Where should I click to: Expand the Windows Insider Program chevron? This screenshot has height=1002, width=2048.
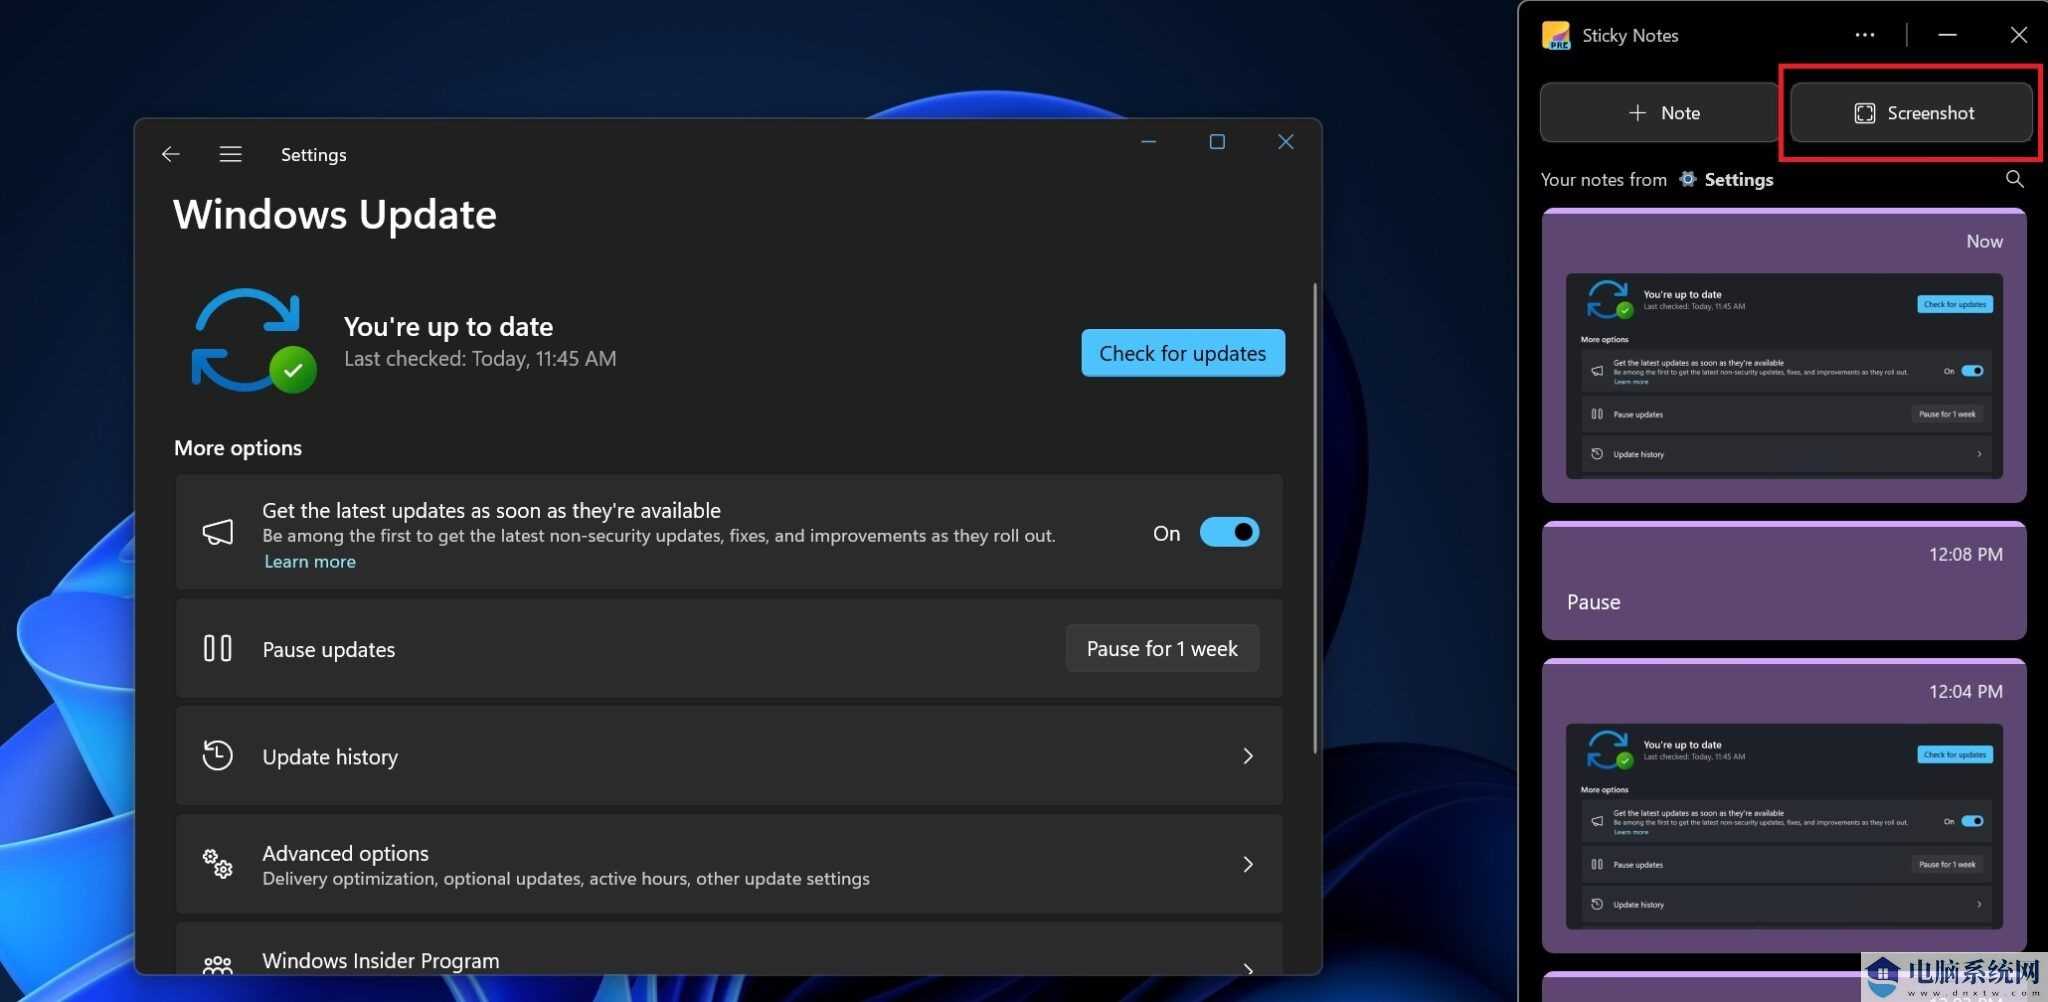(1248, 968)
